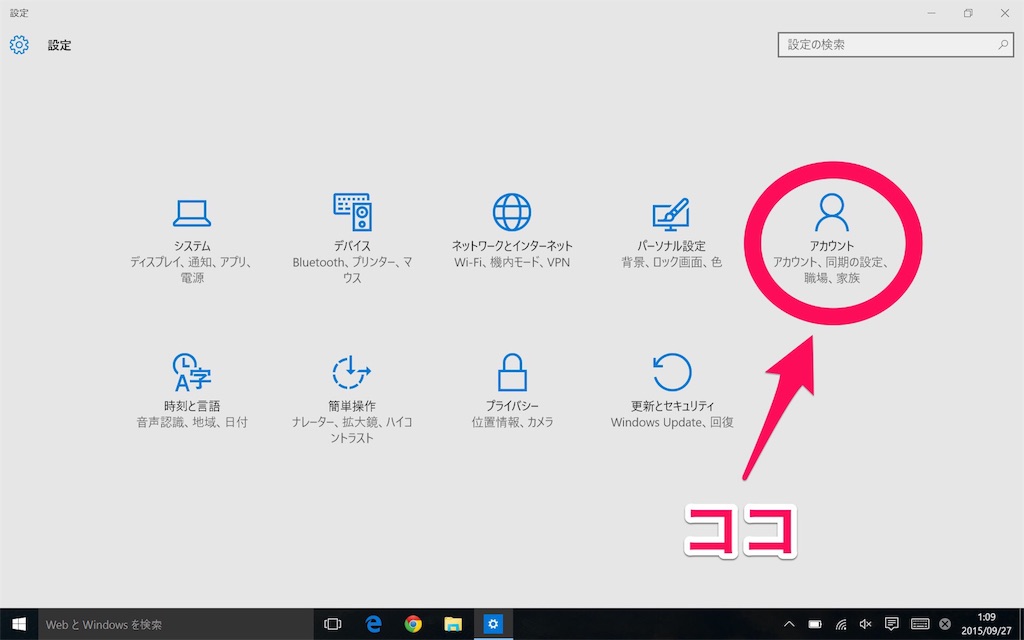1024x640 pixels.
Task: Click the magnifier icon in settings search
Action: click(x=1002, y=44)
